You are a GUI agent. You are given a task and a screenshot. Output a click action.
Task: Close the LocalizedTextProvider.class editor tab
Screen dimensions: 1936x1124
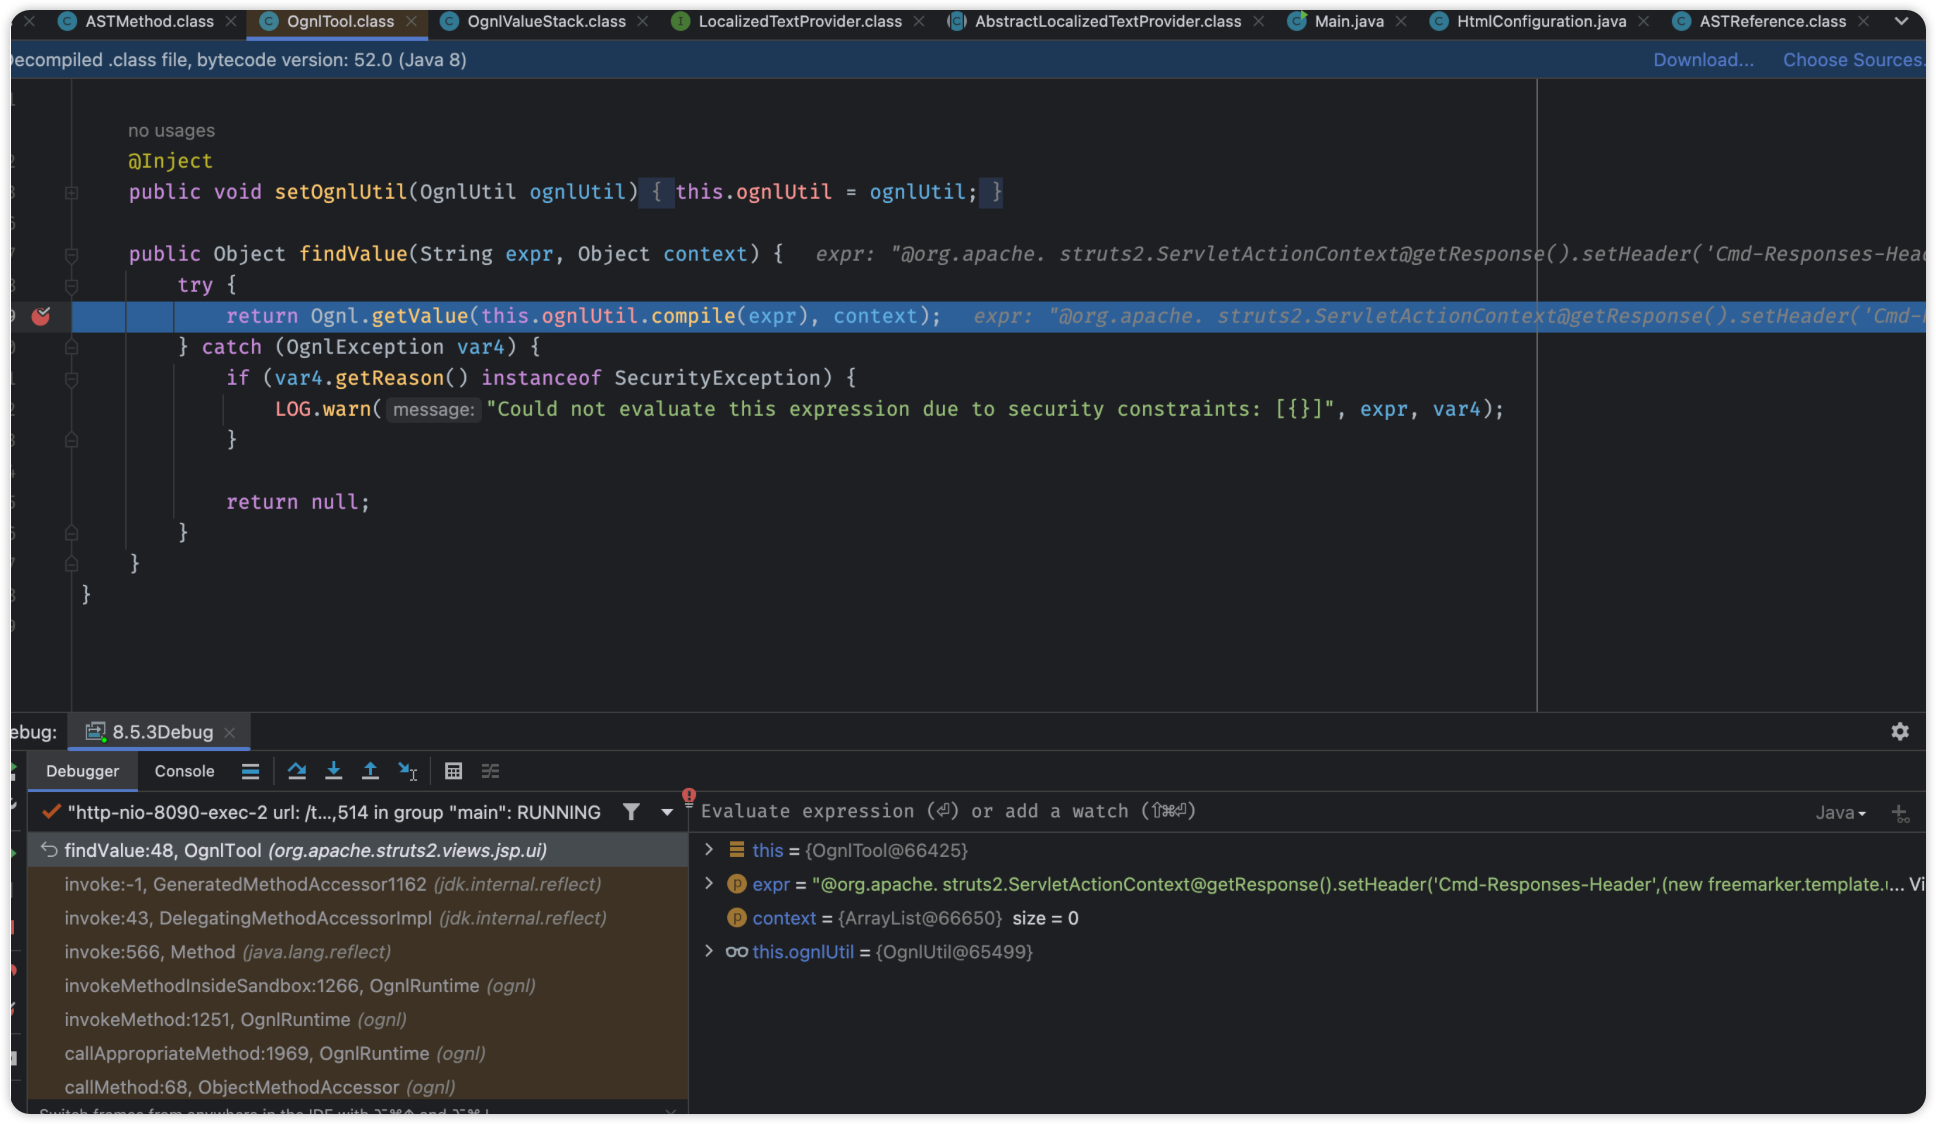coord(918,21)
